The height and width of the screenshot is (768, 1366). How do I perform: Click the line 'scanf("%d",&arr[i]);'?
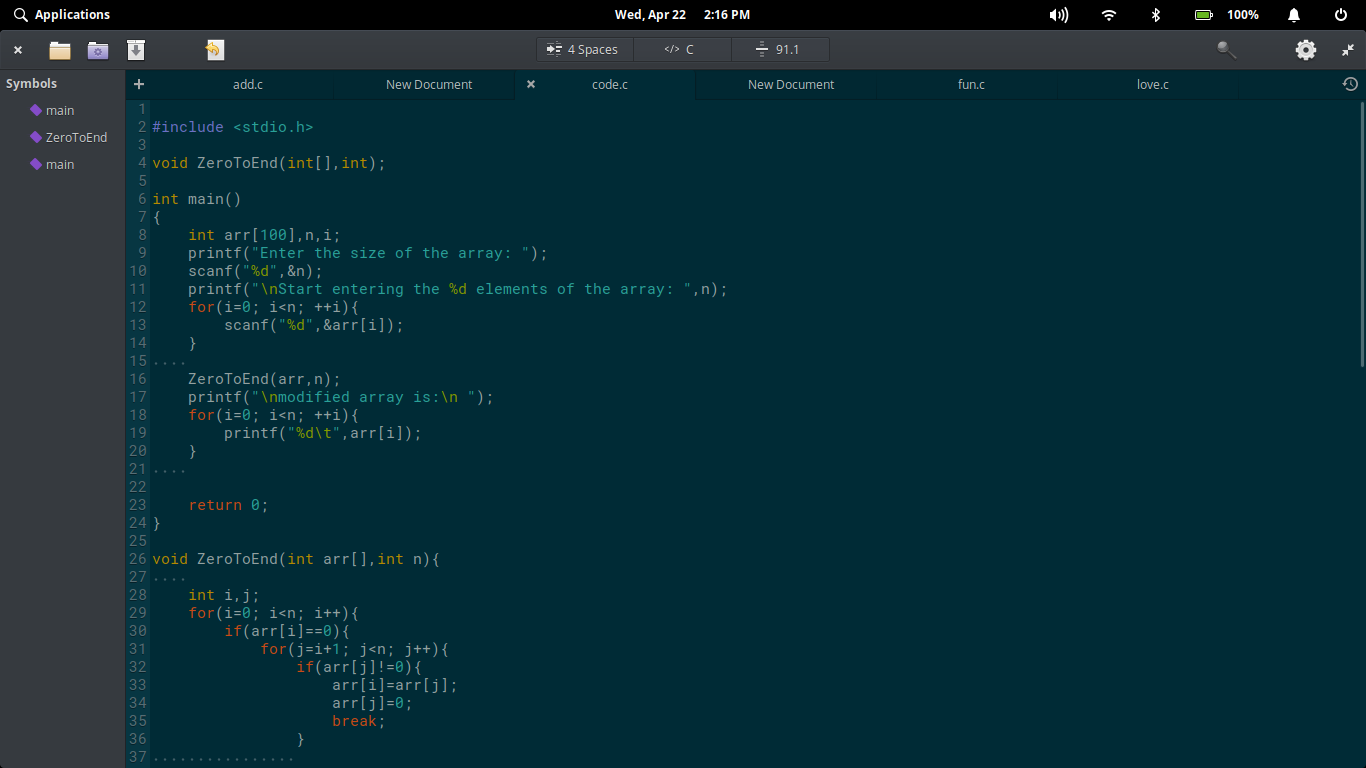pos(314,325)
